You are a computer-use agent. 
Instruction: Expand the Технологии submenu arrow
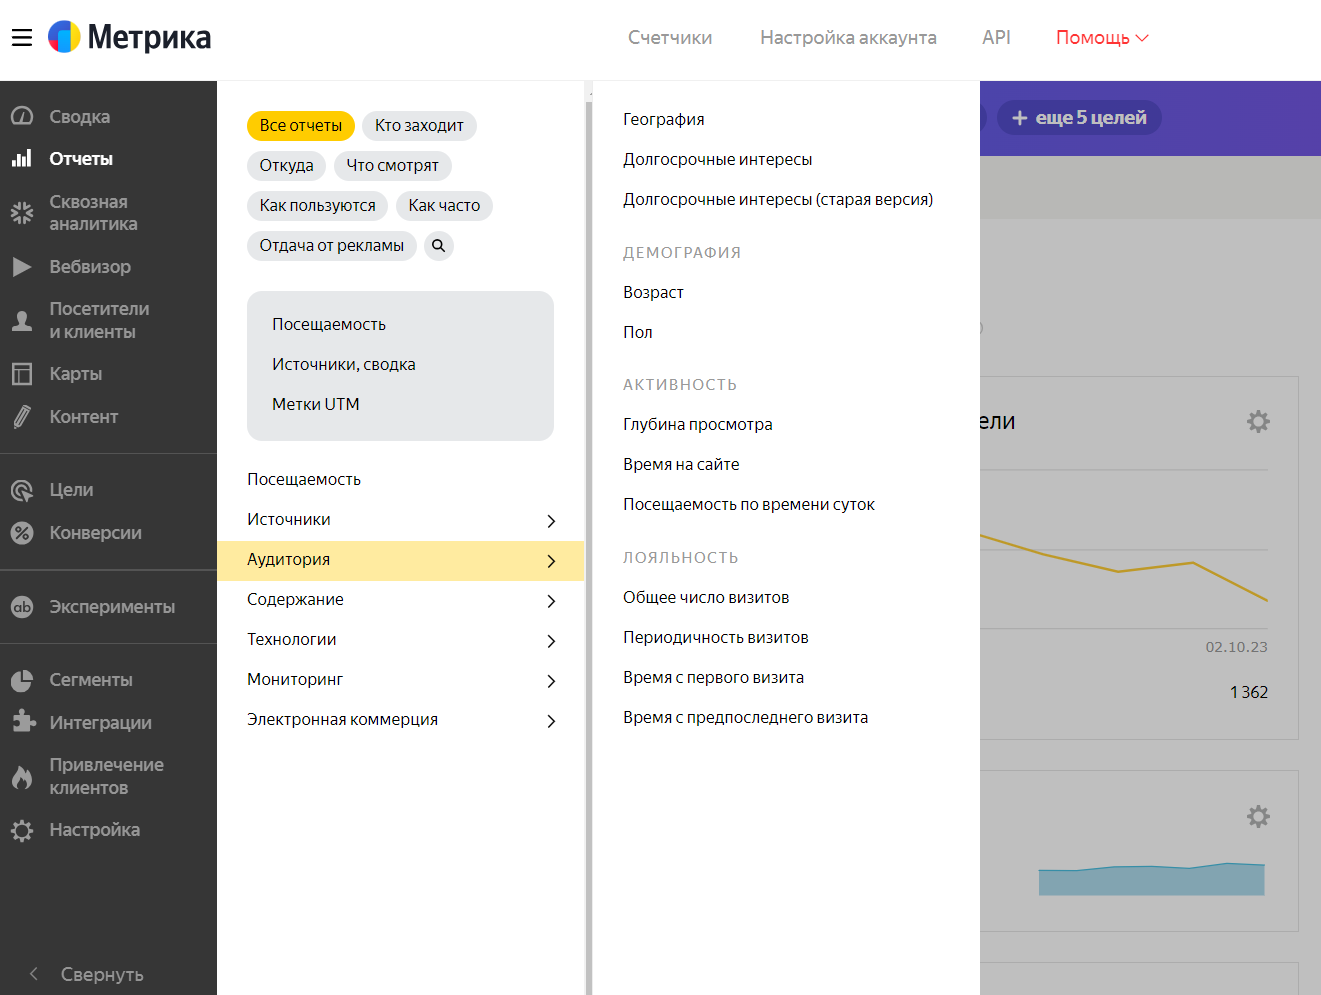551,641
